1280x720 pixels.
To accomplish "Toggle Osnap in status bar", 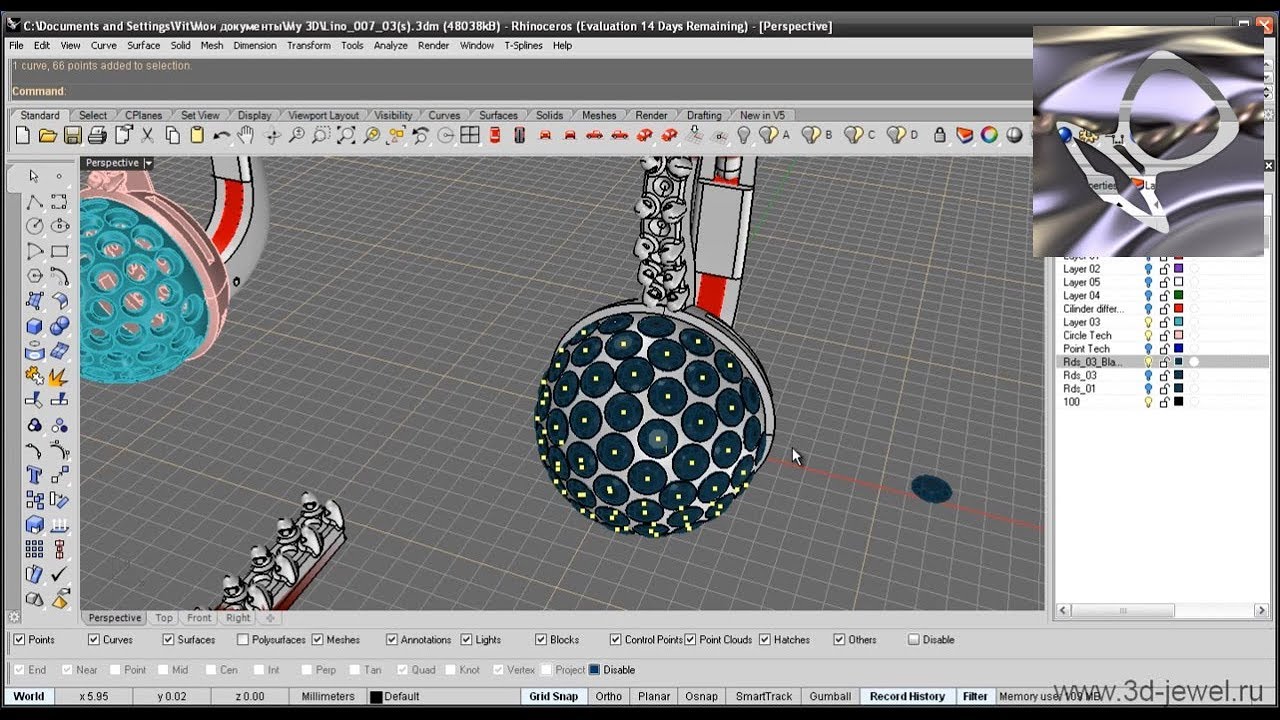I will (702, 696).
